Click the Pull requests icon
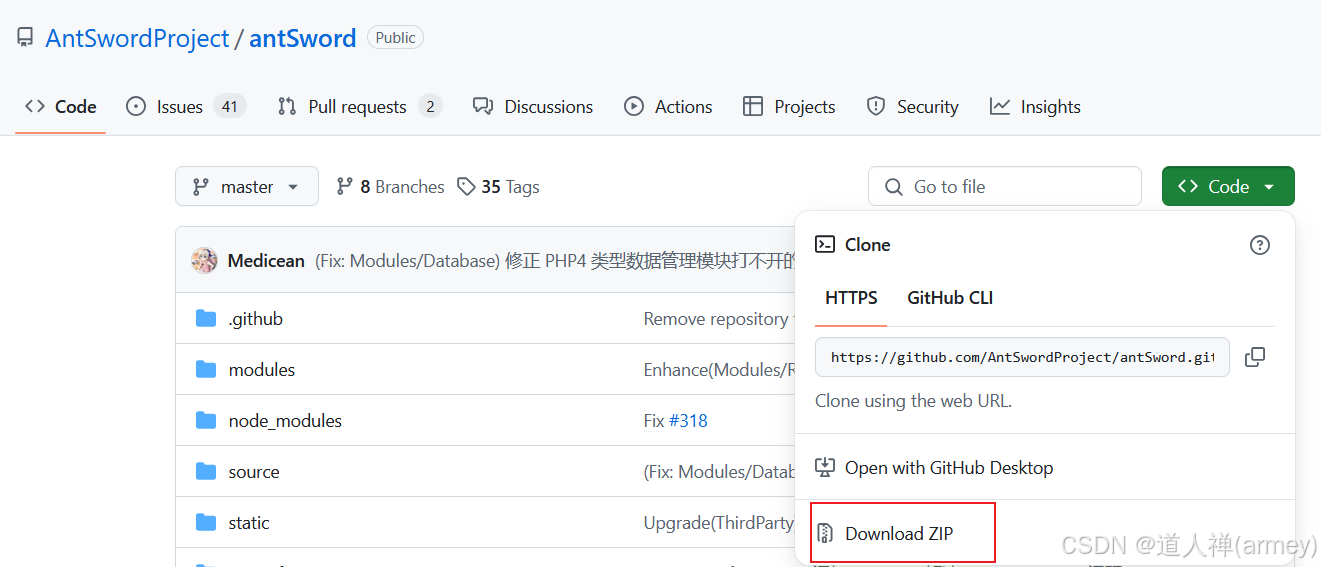 [287, 106]
